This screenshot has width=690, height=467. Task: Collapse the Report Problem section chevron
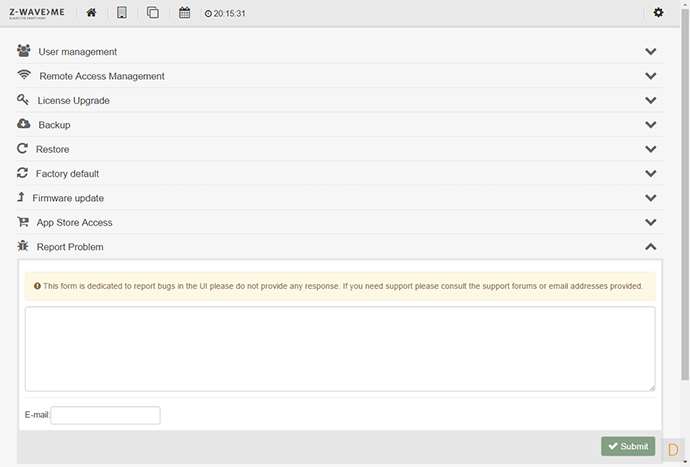pos(650,247)
